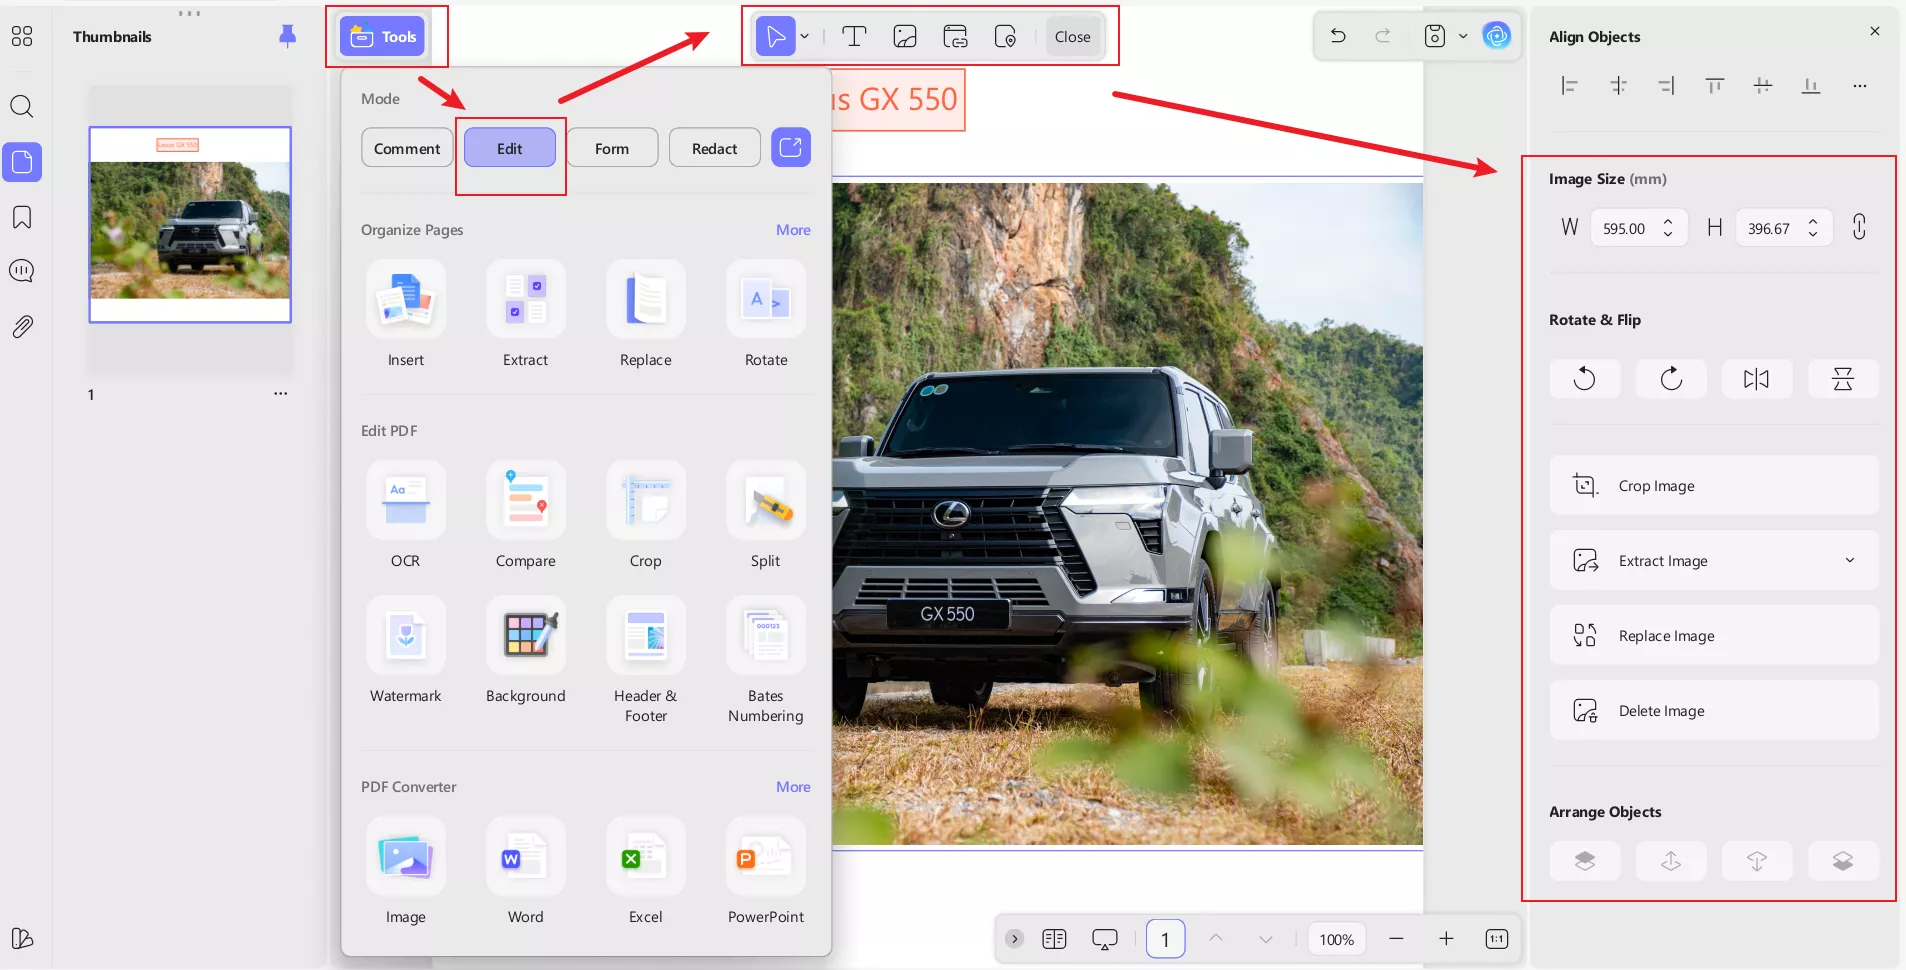
Task: Select the Text editing tool in the toolbar
Action: point(852,36)
